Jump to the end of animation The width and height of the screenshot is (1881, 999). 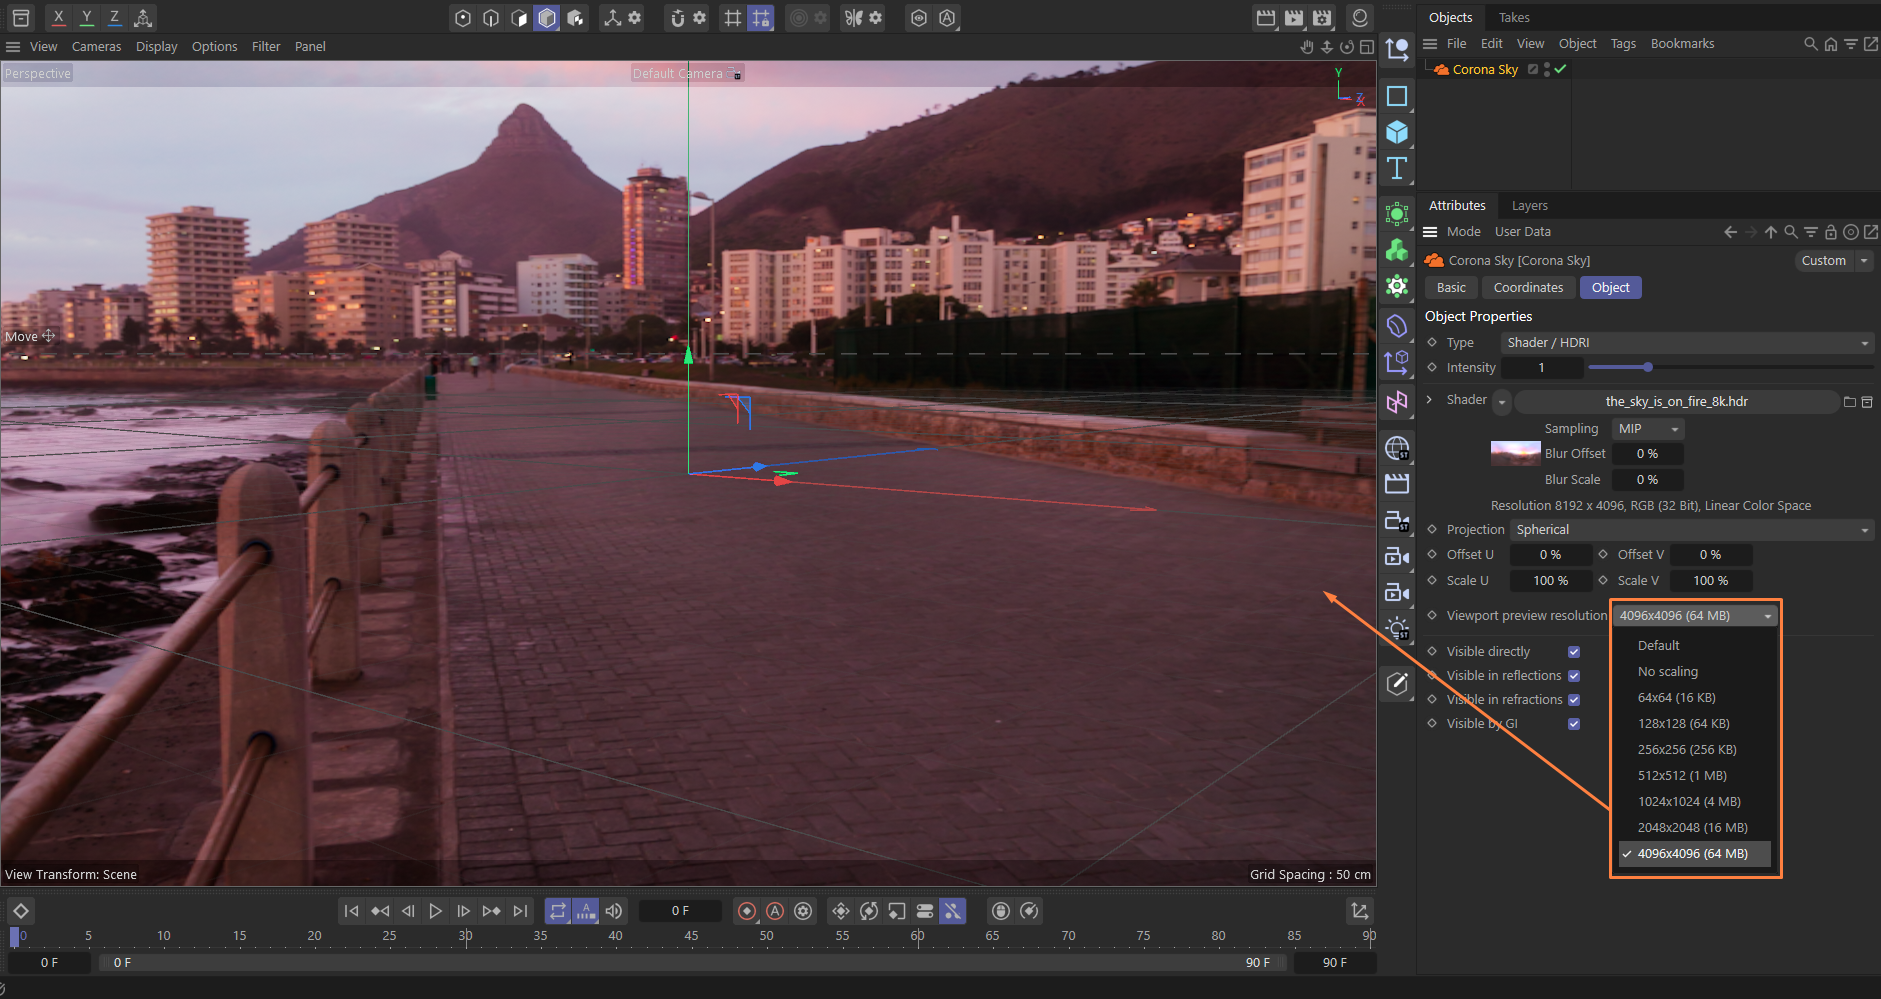pos(520,911)
